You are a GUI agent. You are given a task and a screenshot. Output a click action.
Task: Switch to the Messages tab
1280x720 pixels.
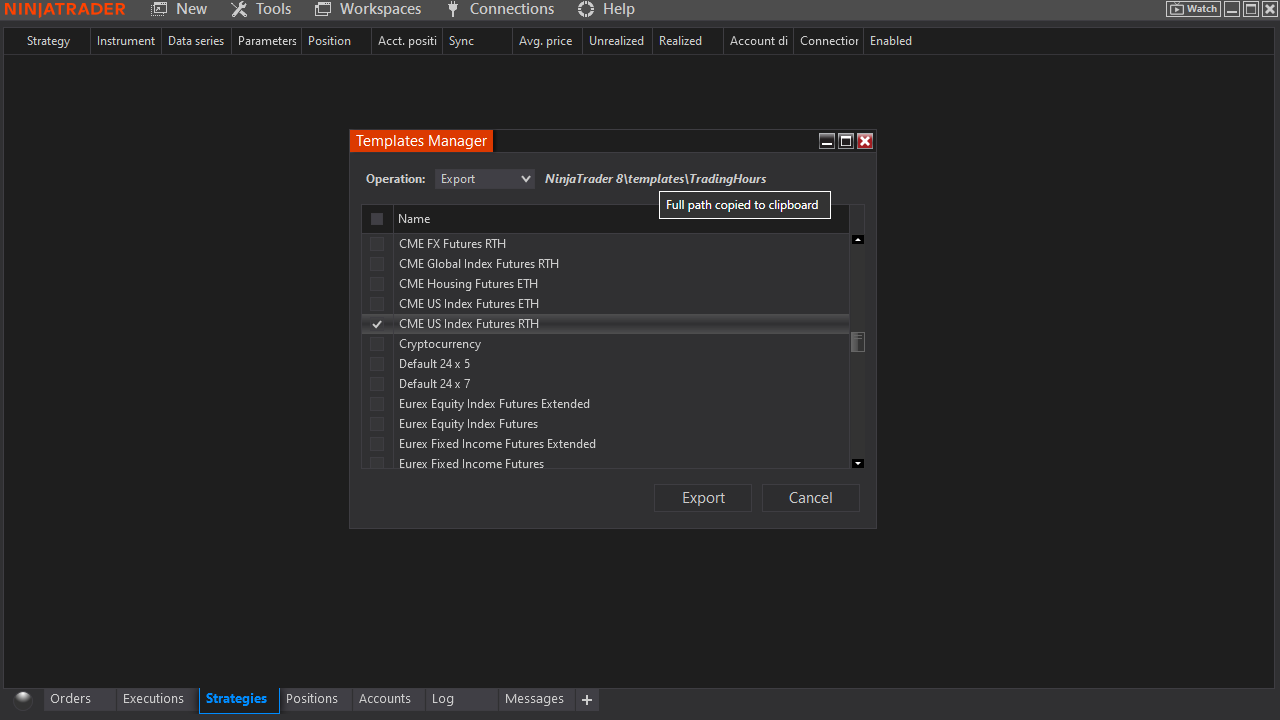(x=534, y=699)
